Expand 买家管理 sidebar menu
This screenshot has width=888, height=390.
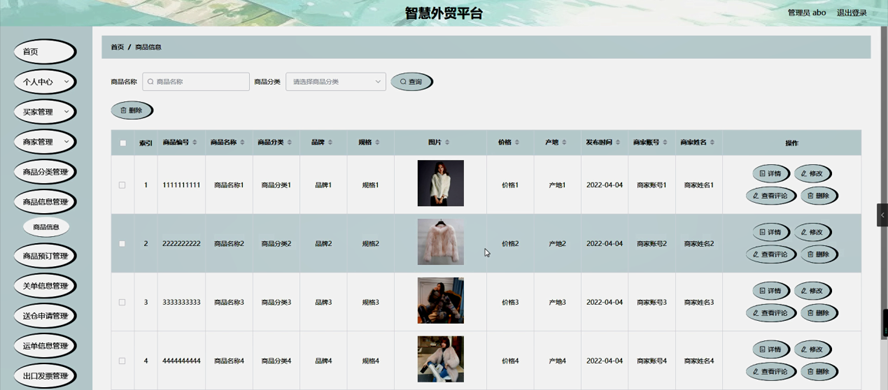(x=45, y=112)
